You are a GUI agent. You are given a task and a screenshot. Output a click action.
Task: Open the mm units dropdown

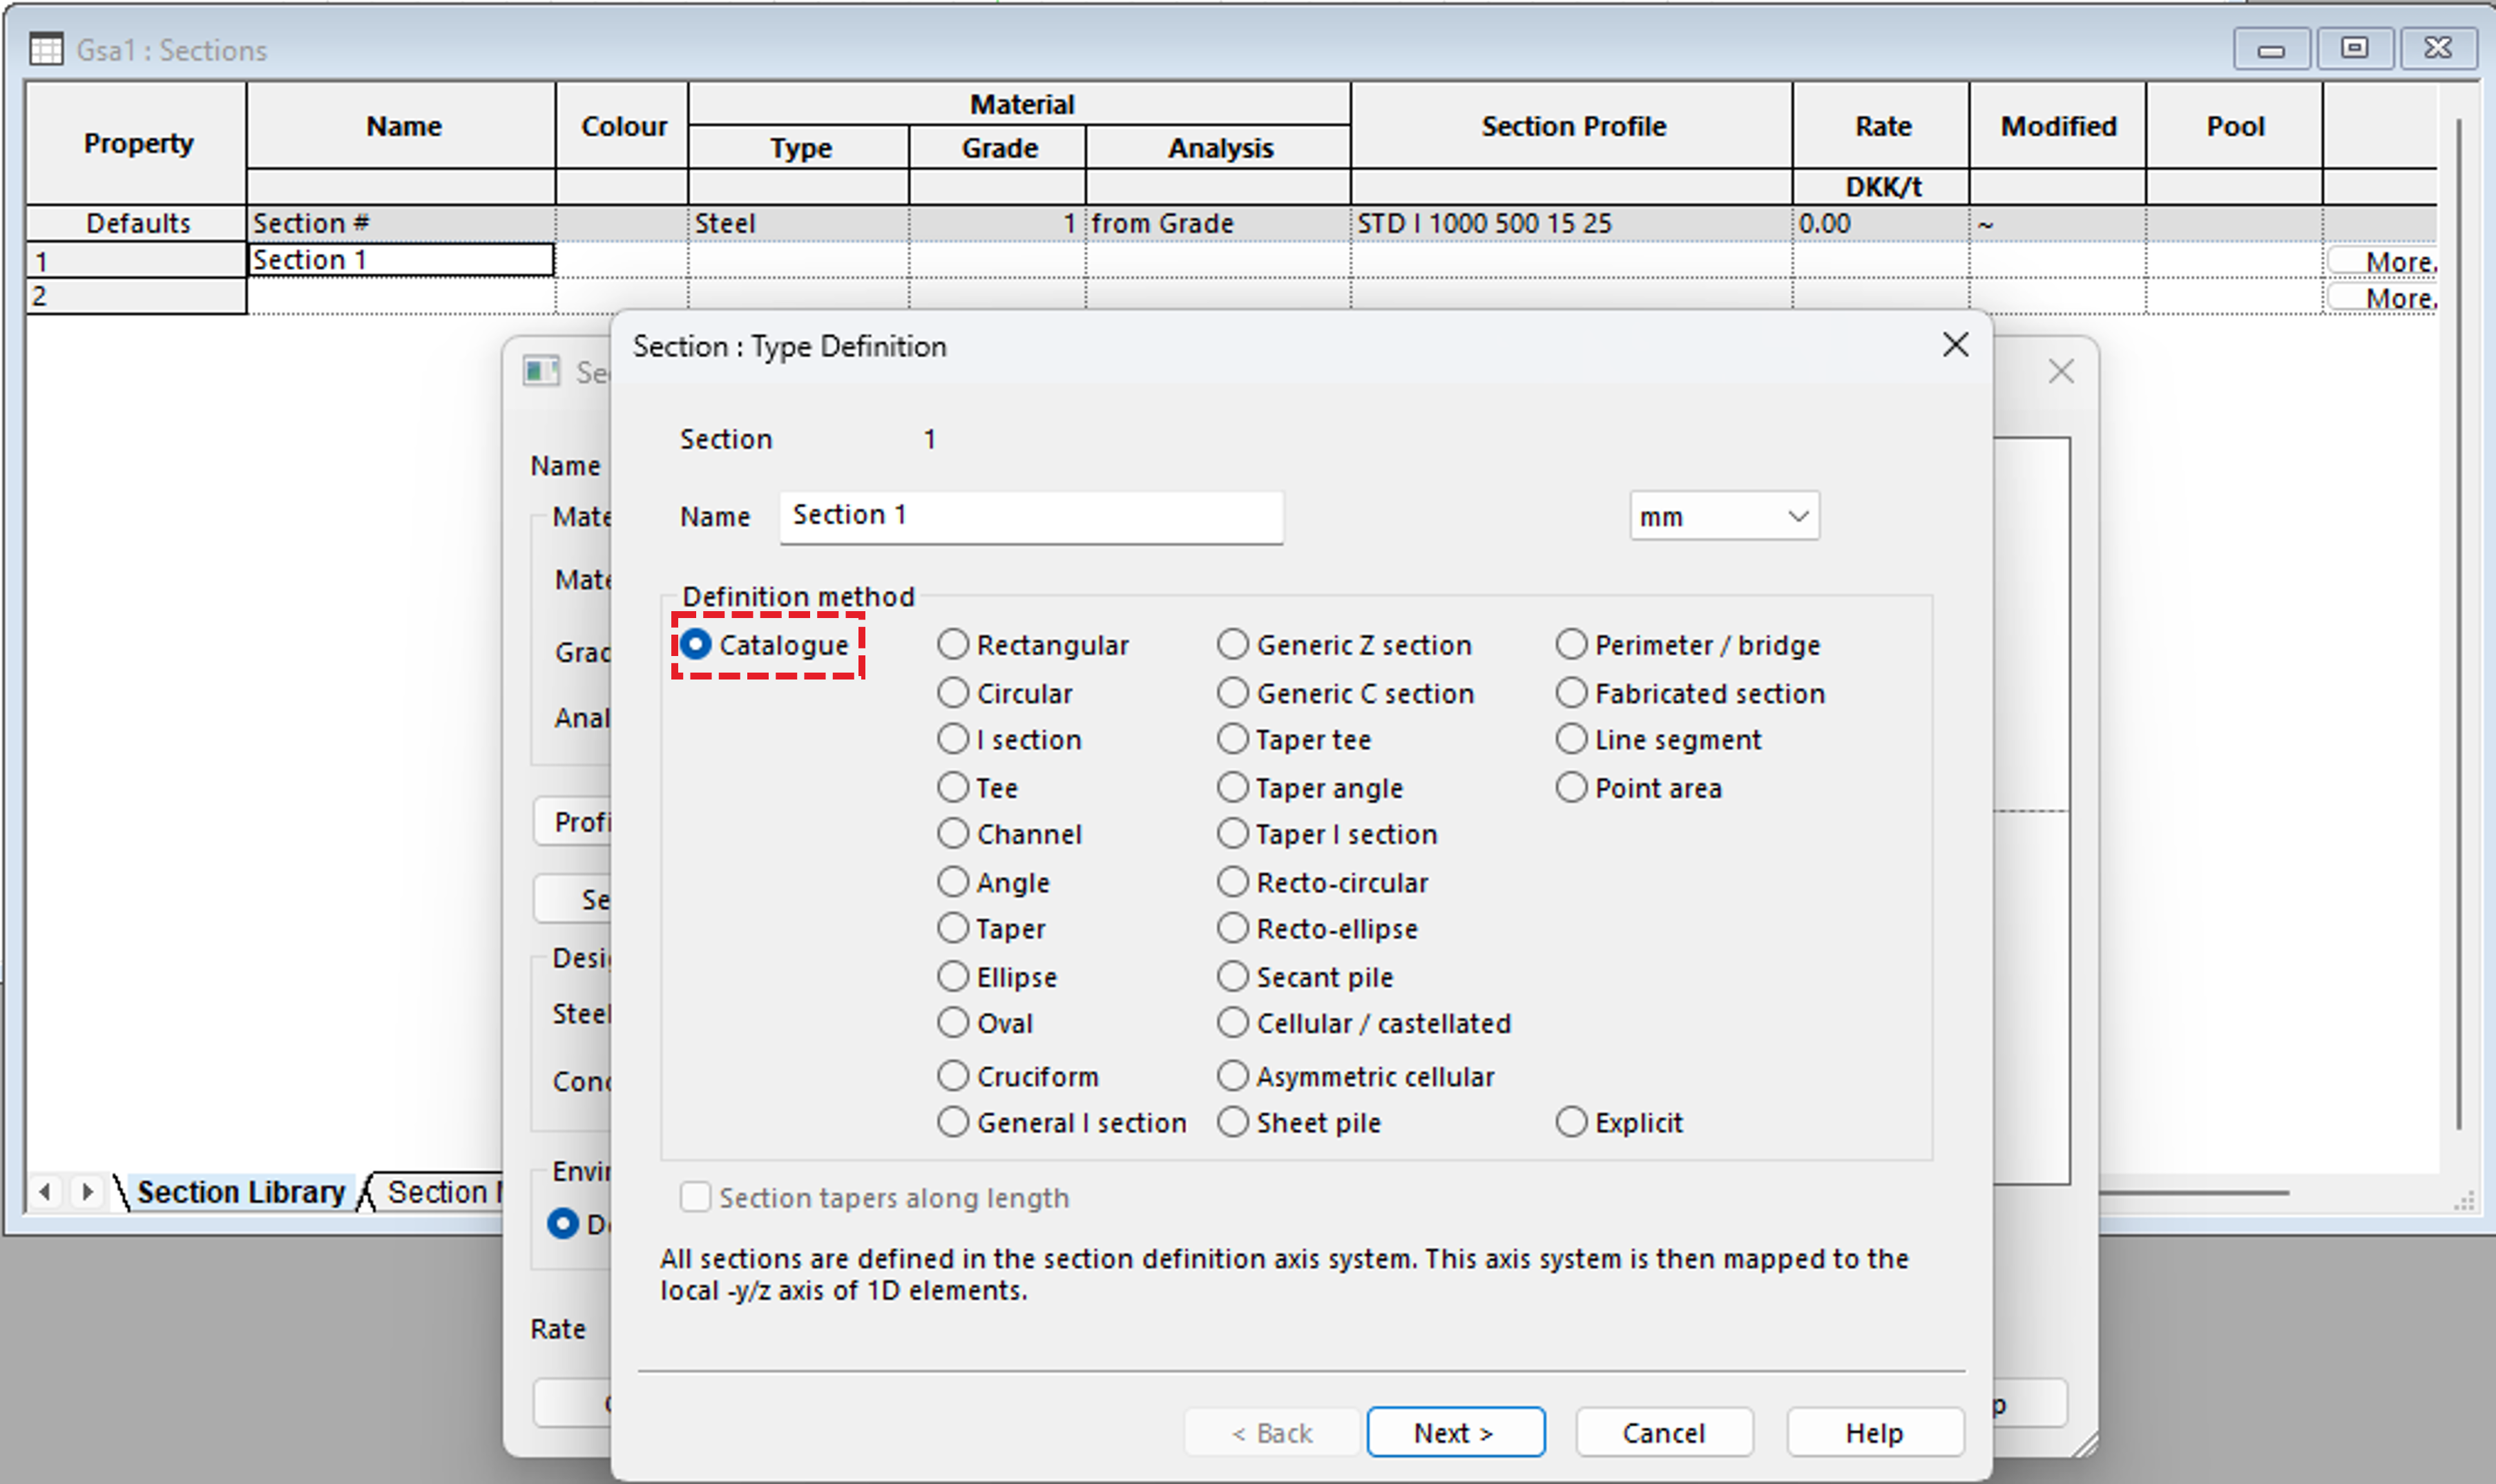tap(1724, 517)
